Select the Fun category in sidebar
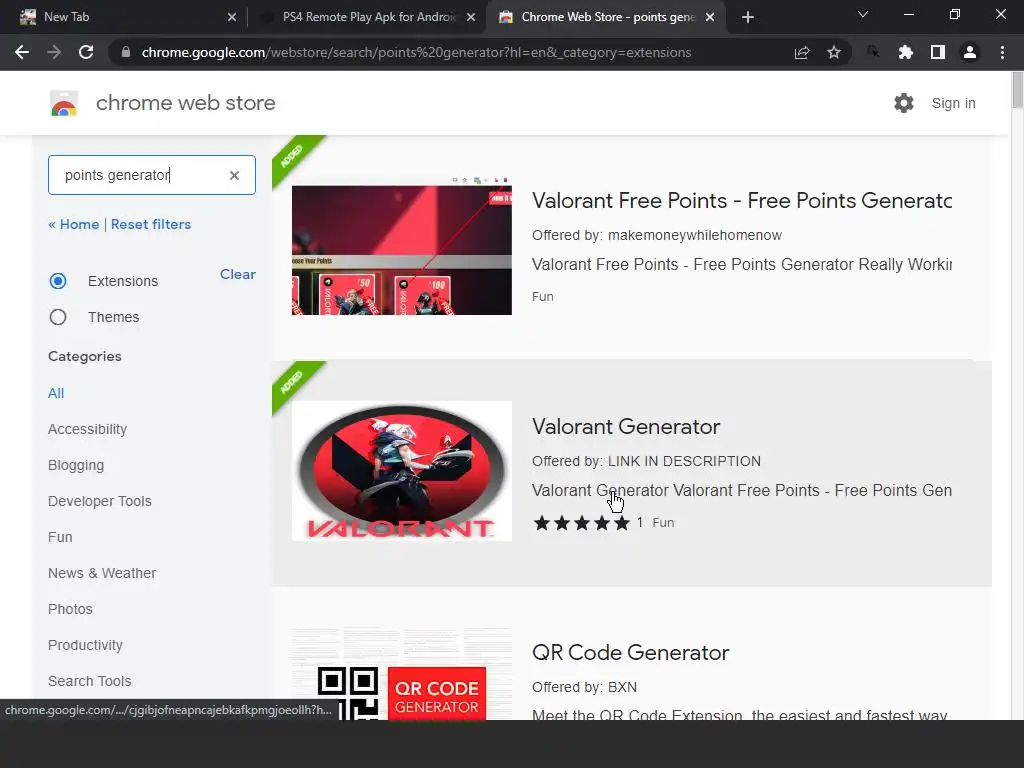The width and height of the screenshot is (1024, 768). point(60,537)
